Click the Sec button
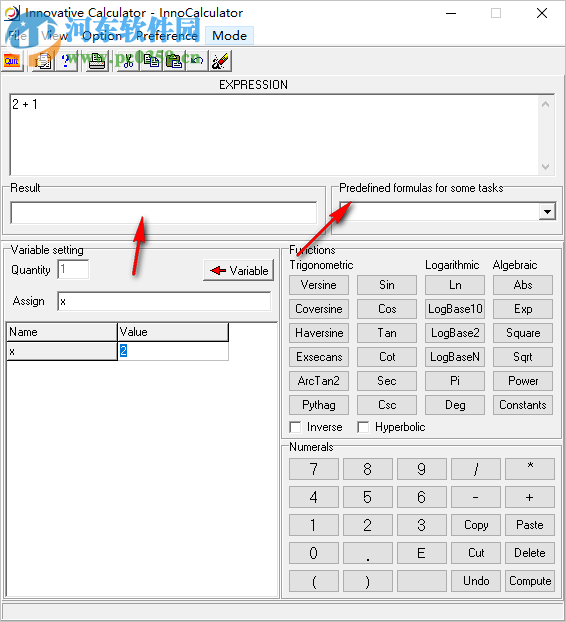 point(387,381)
